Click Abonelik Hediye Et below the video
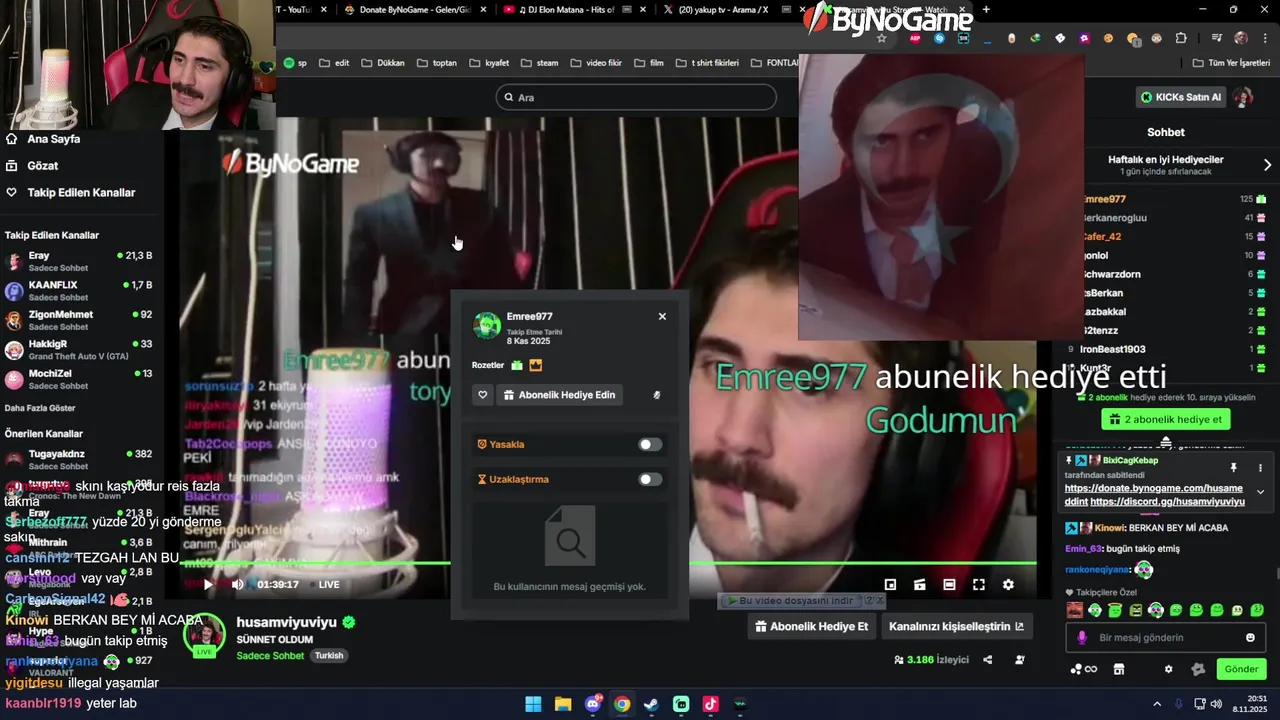1280x720 pixels. 812,627
